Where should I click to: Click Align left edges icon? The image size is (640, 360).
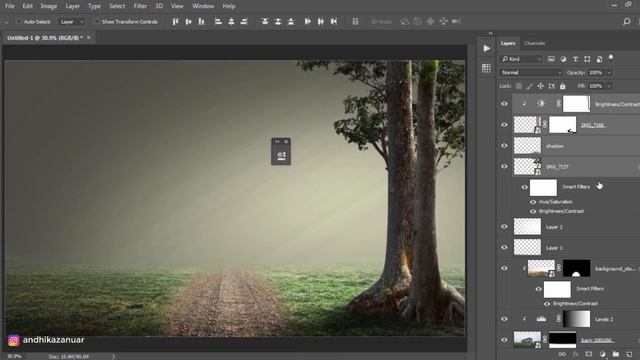(x=218, y=22)
